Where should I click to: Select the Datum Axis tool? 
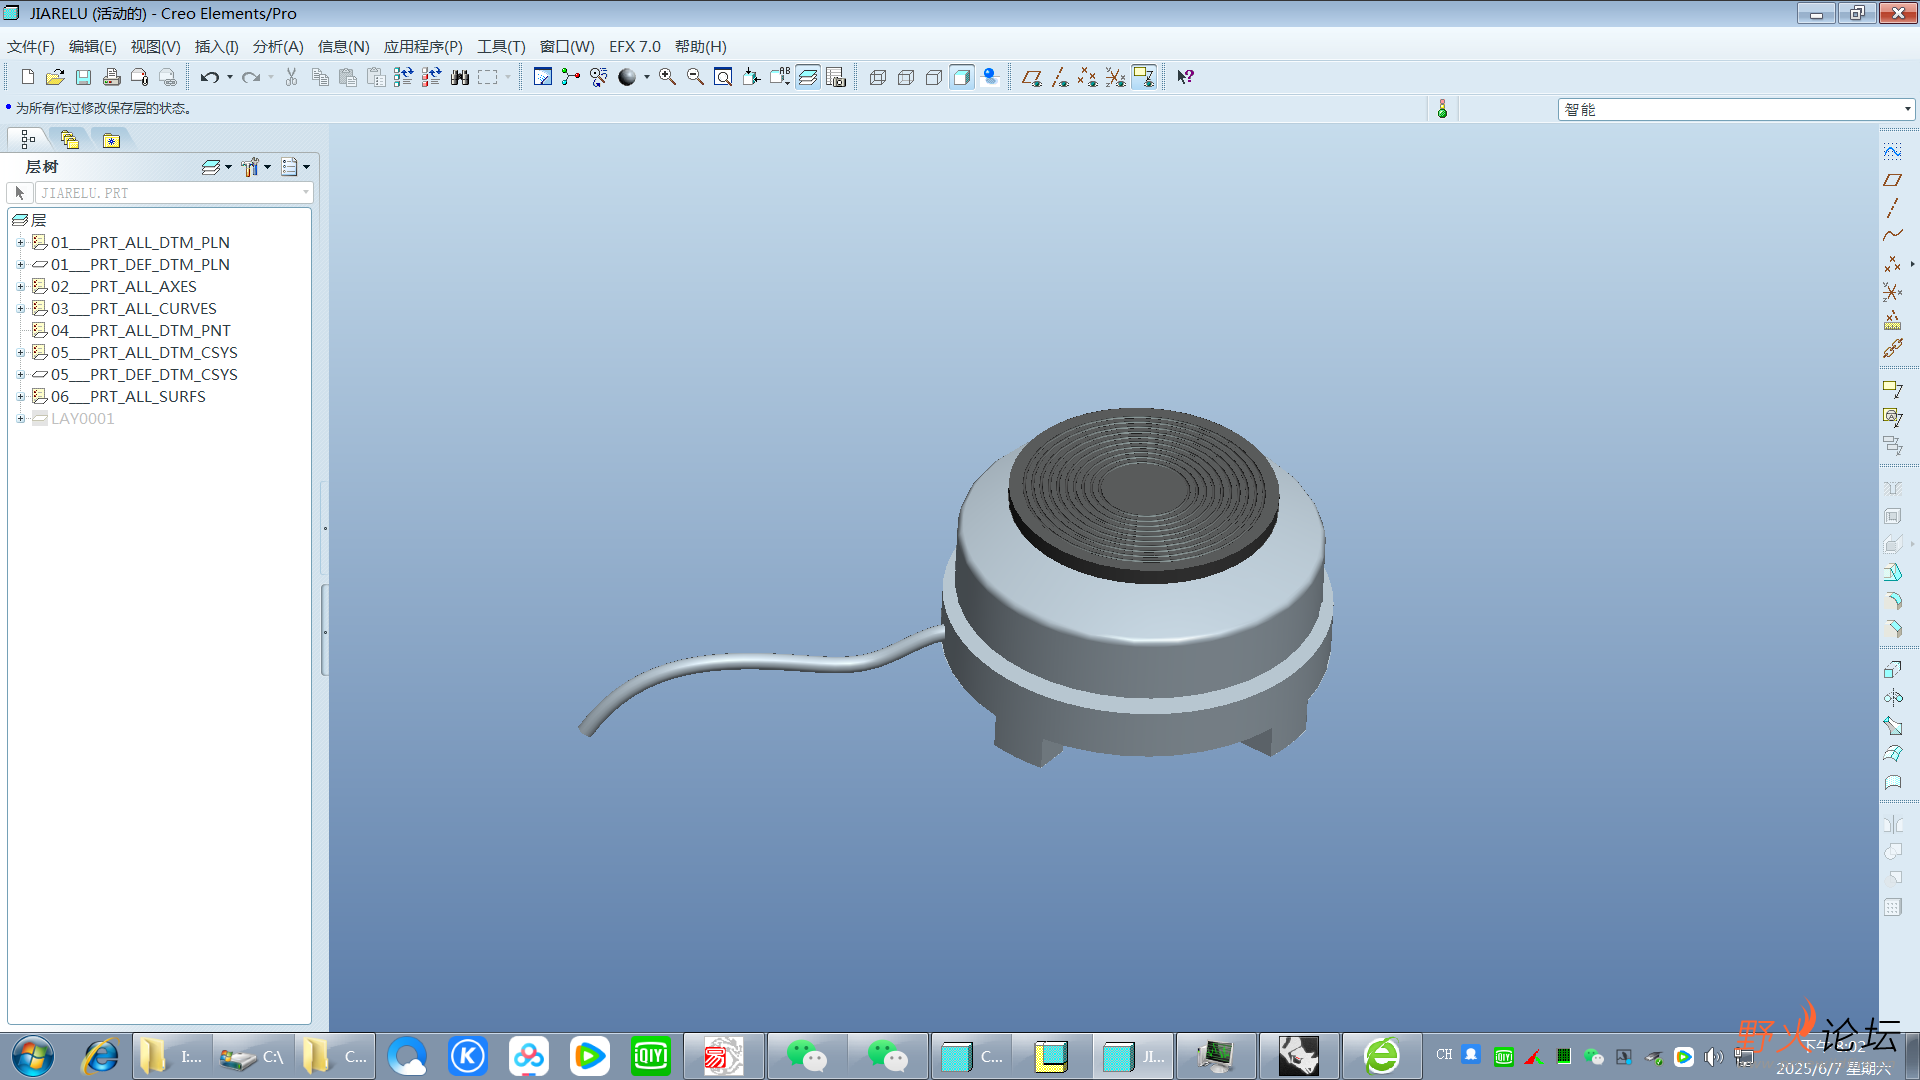click(x=1892, y=208)
